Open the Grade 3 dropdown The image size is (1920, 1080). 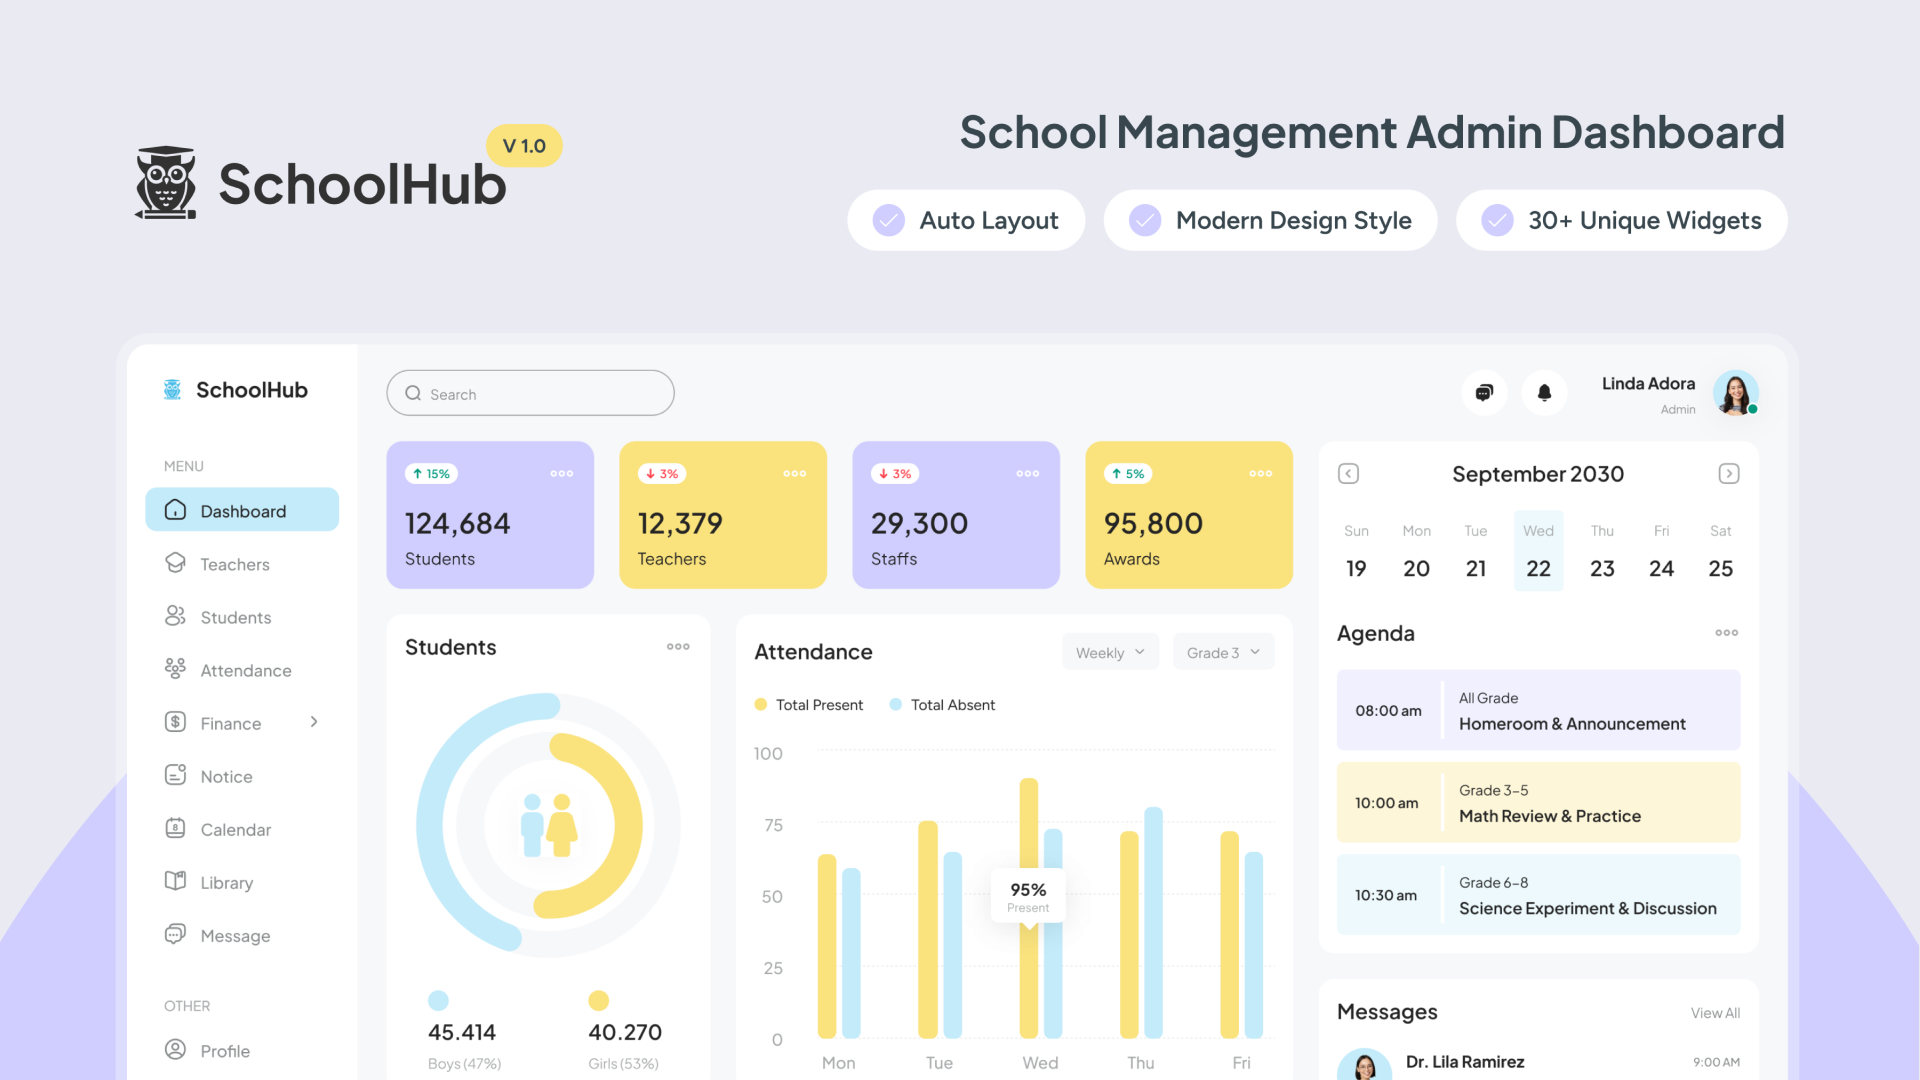click(x=1222, y=652)
